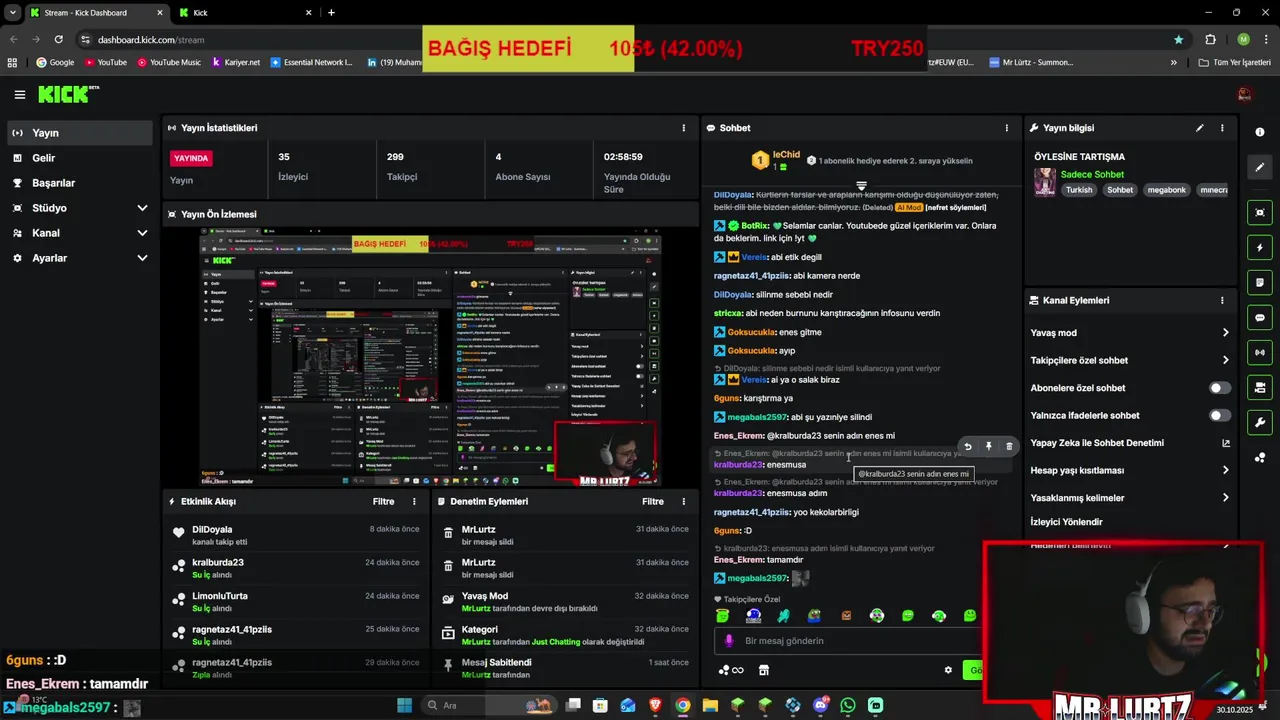
Task: Open the hamburger menu beside the Kick logo
Action: [19, 95]
